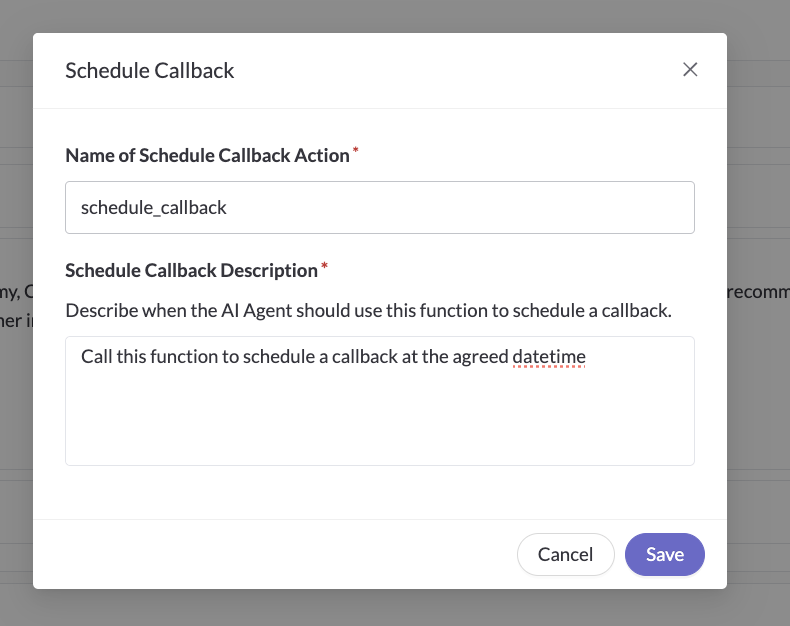Click the misspelled word "datetime" in description
This screenshot has height=626, width=790.
coord(549,357)
